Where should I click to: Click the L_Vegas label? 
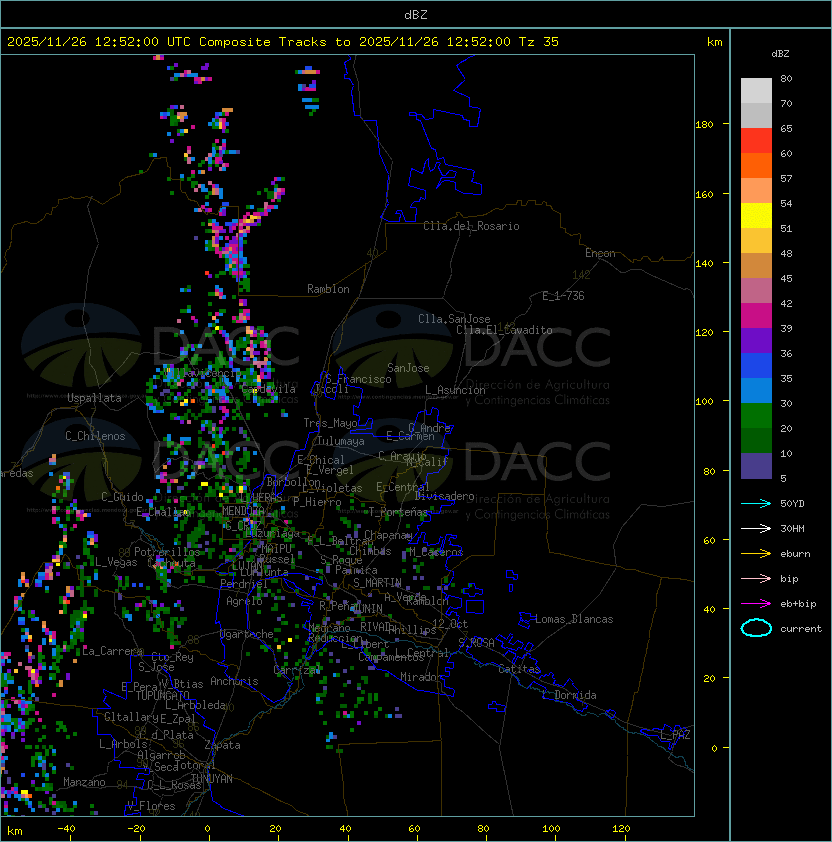(116, 562)
